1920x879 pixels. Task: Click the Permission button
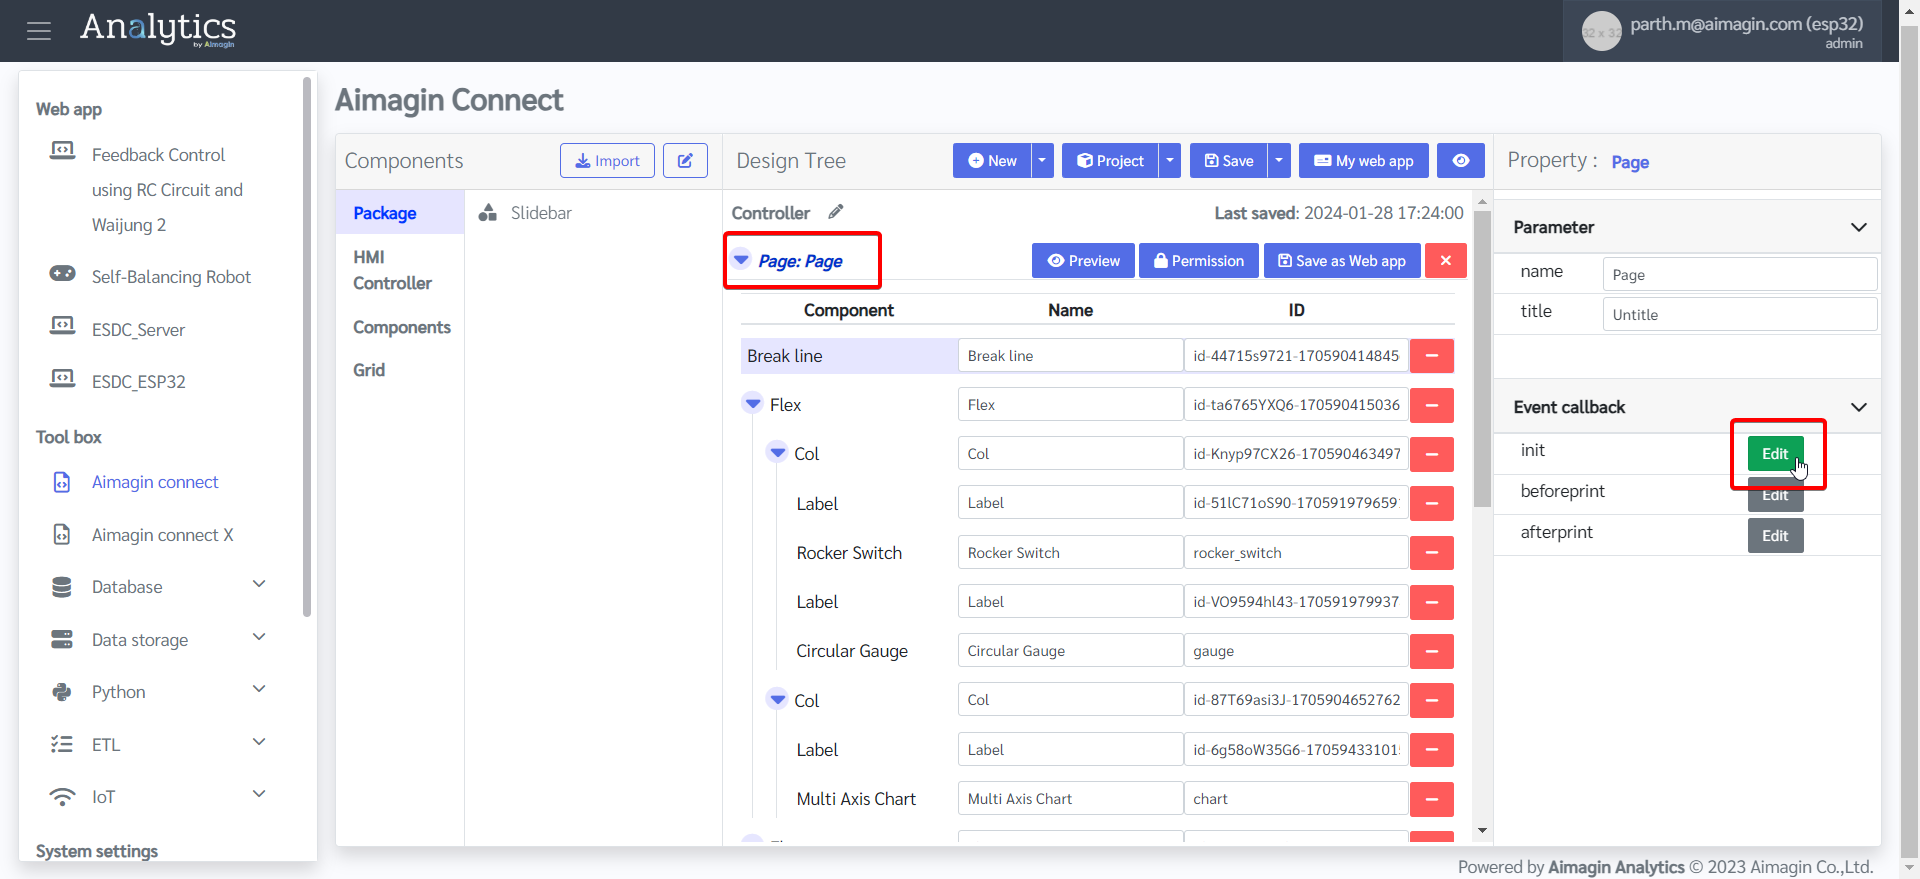coord(1198,261)
